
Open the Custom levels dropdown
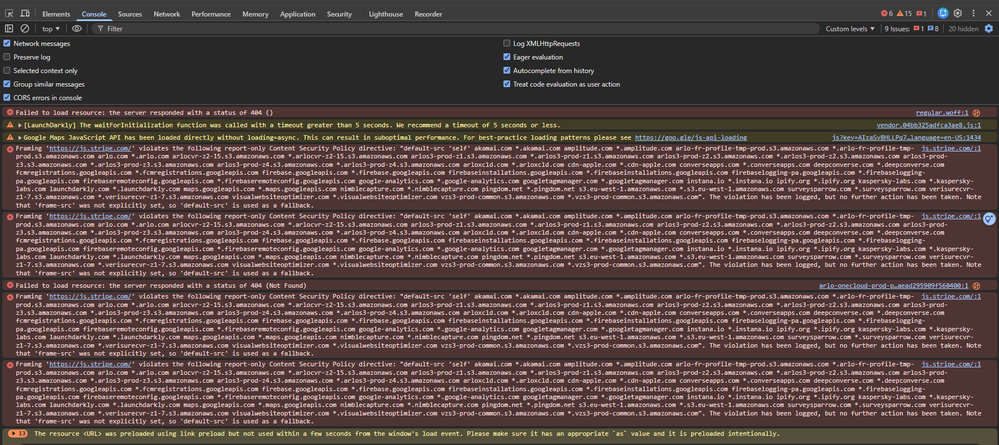click(851, 29)
